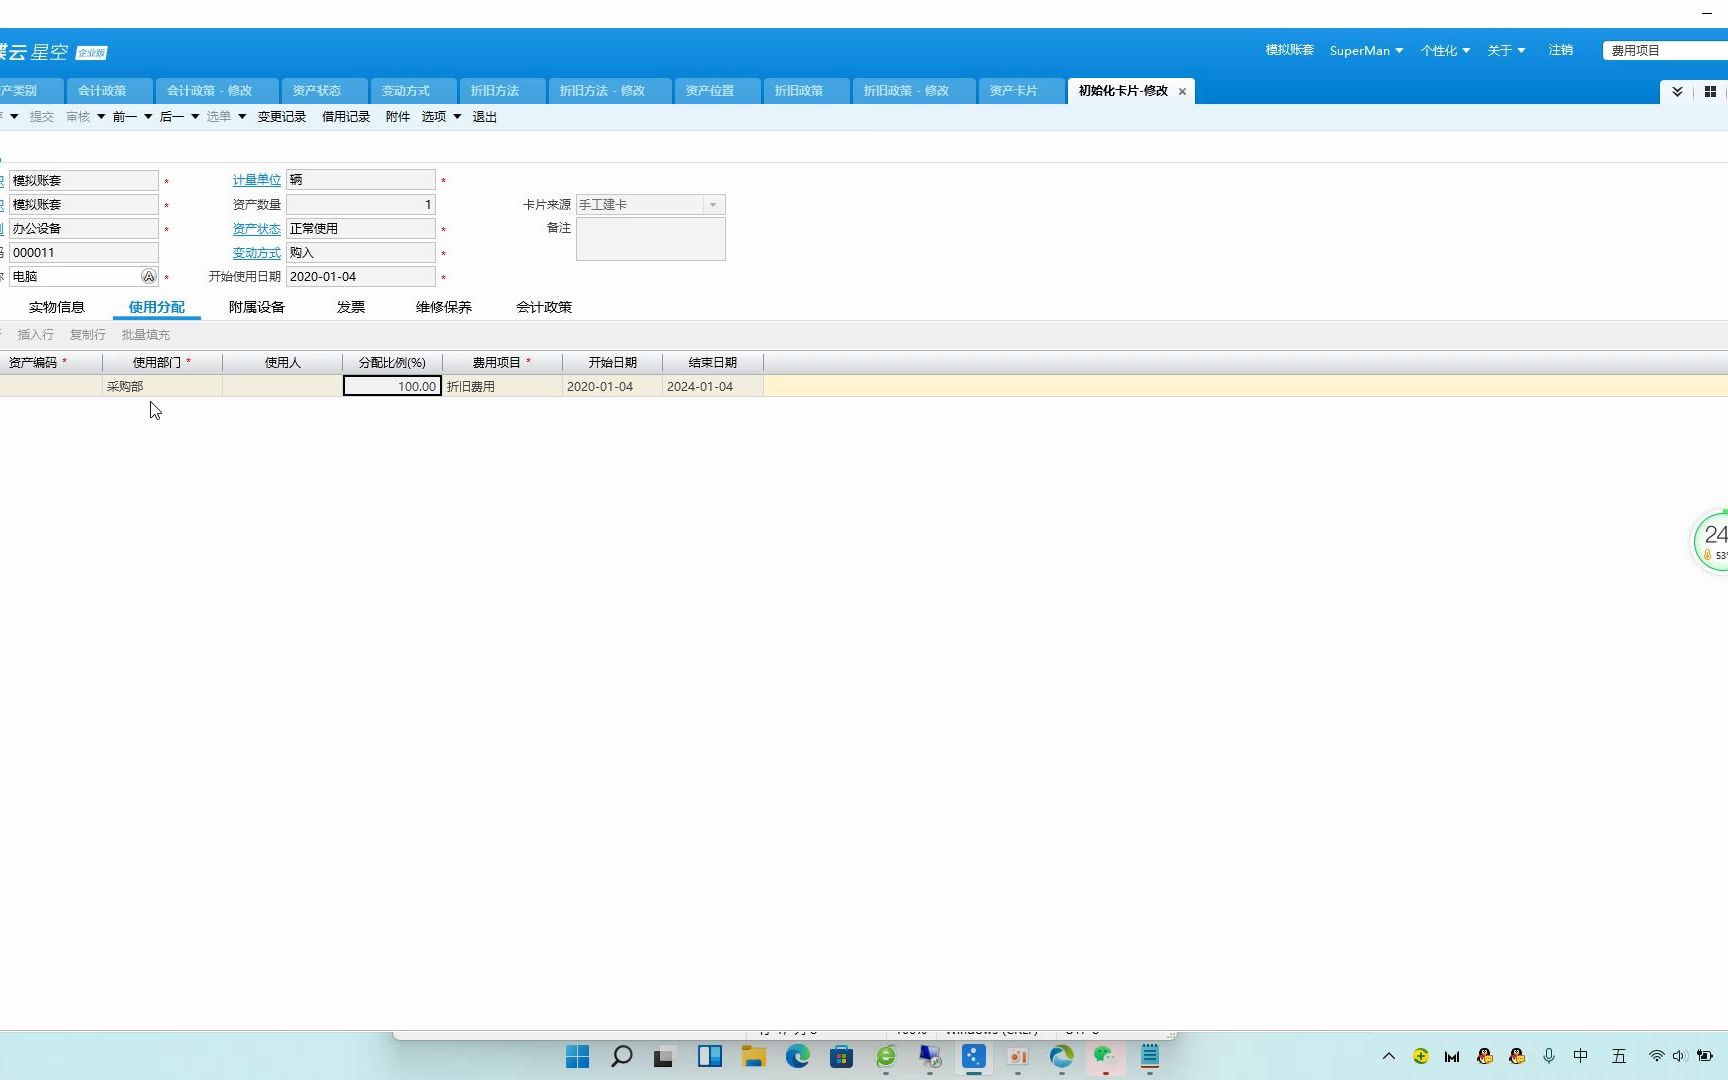Open the 维修保养 section tab

coord(444,307)
